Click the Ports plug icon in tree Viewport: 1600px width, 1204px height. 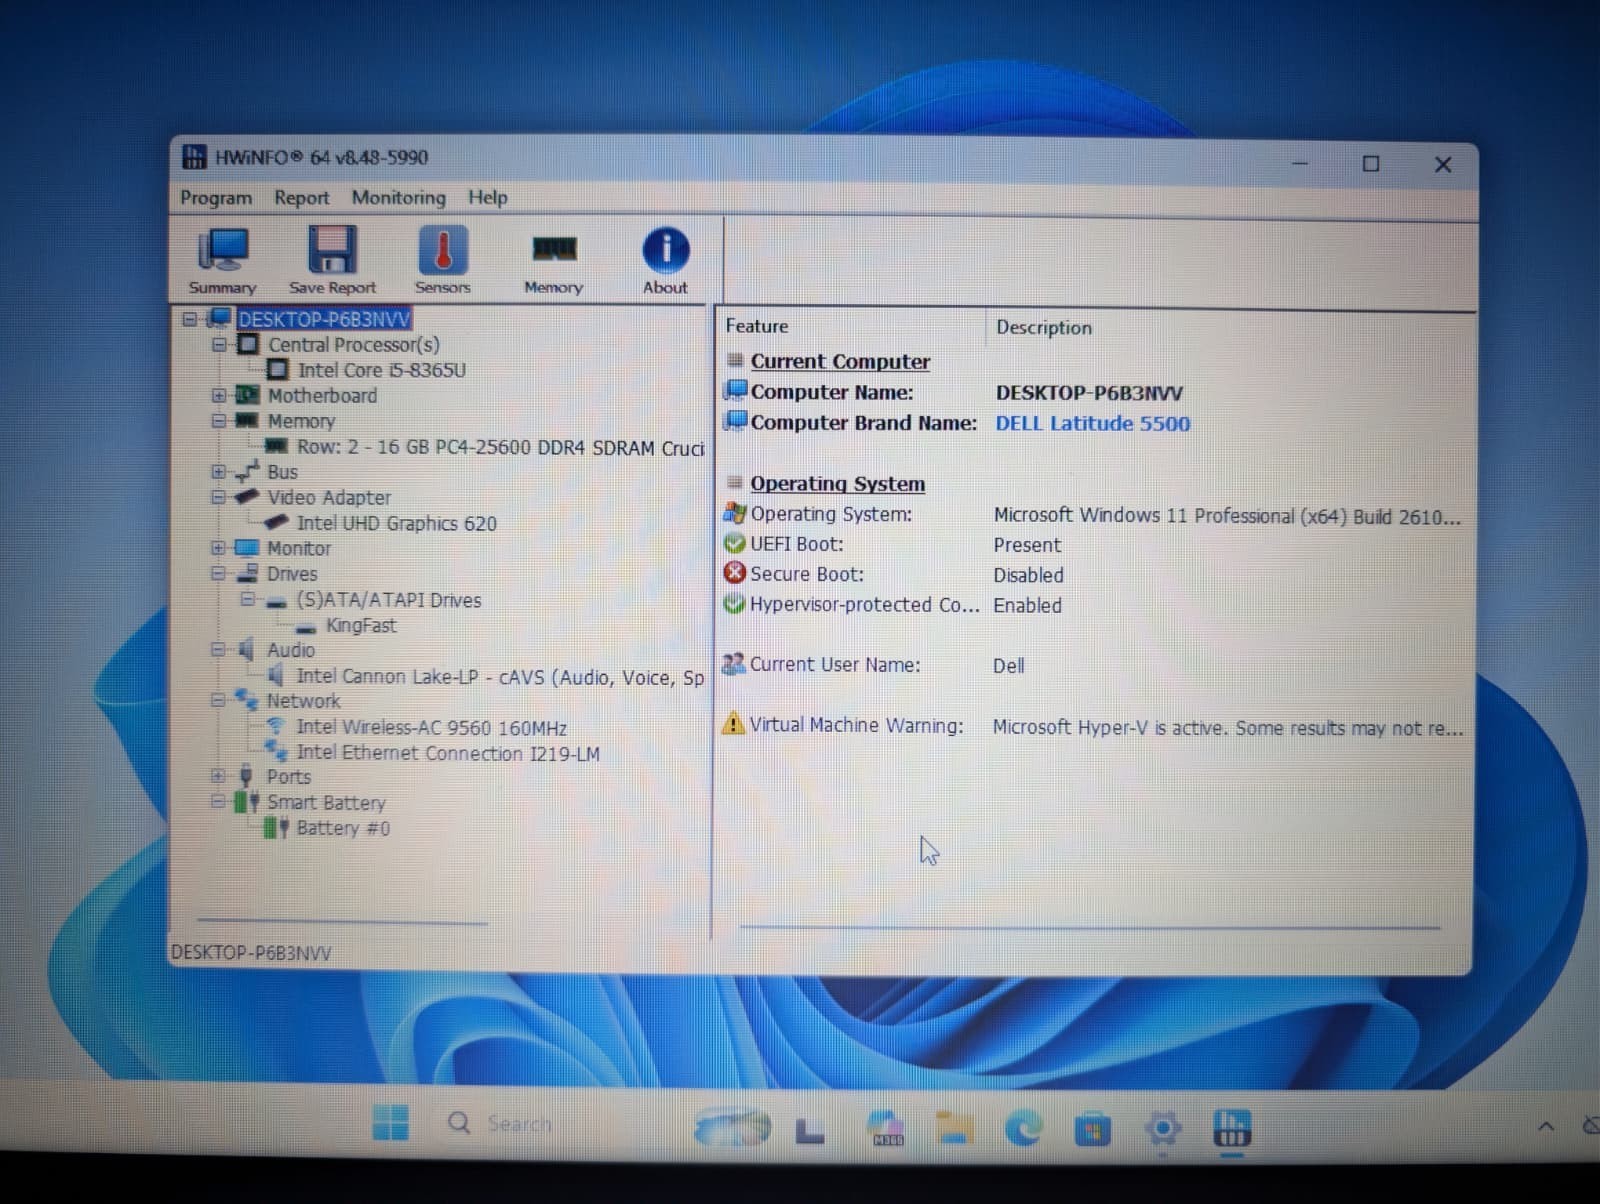click(x=246, y=776)
